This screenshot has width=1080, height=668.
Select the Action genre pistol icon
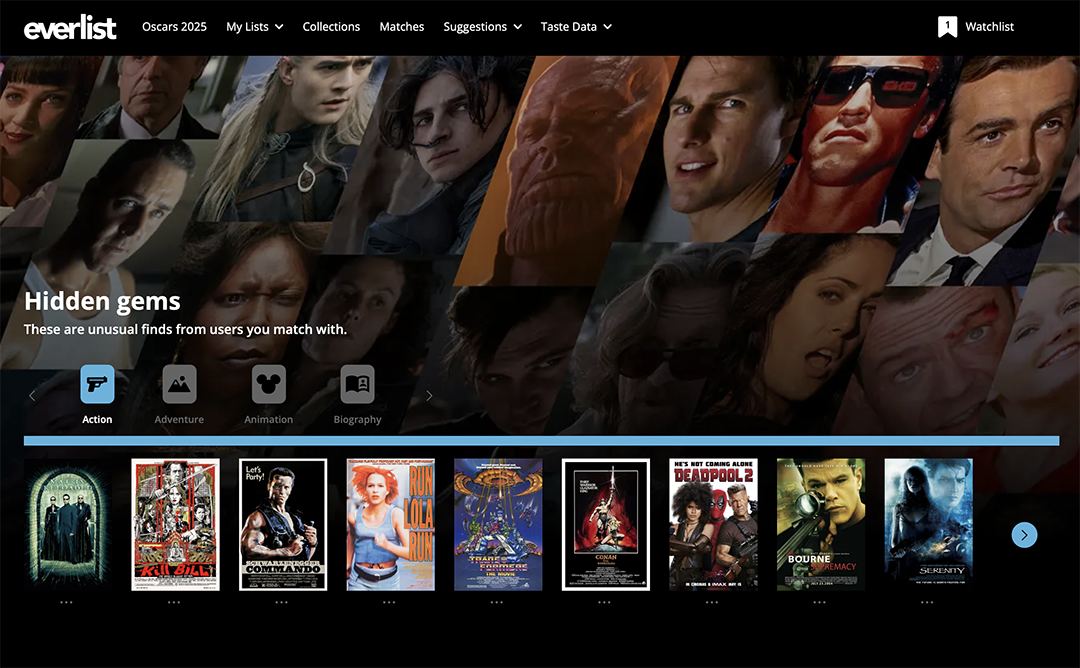[x=97, y=384]
